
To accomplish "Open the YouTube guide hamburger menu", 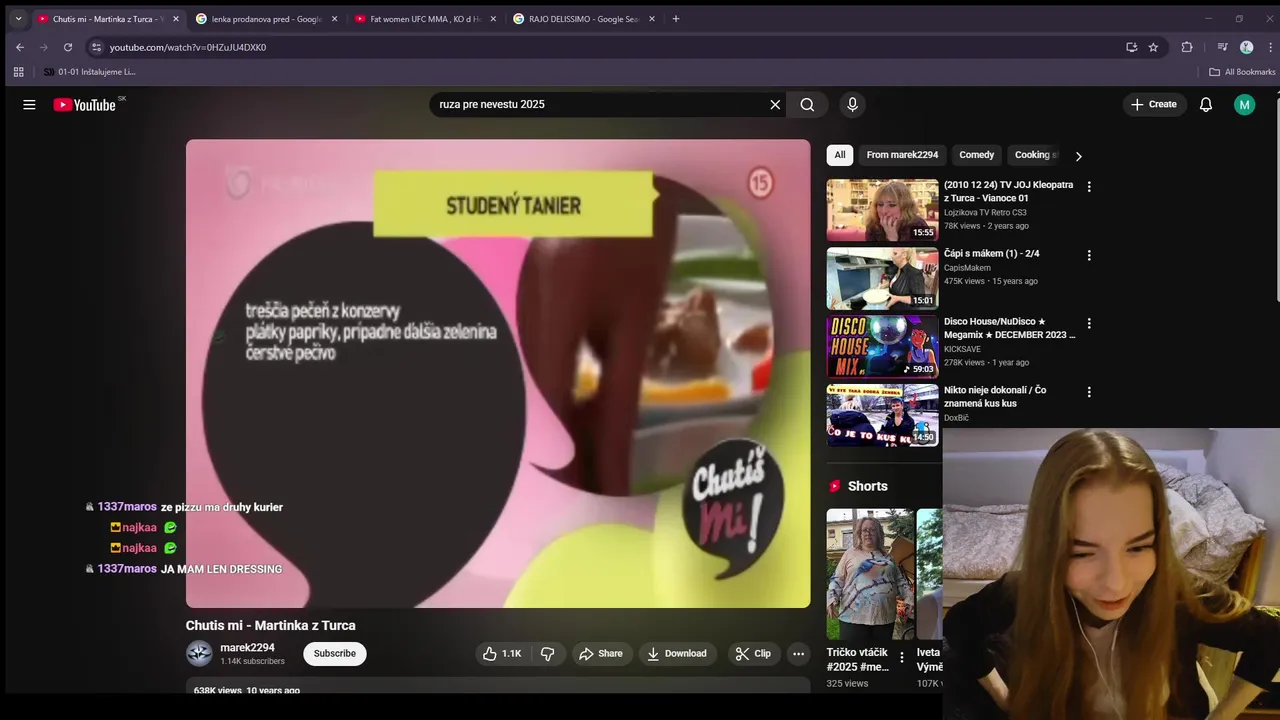I will pos(29,104).
